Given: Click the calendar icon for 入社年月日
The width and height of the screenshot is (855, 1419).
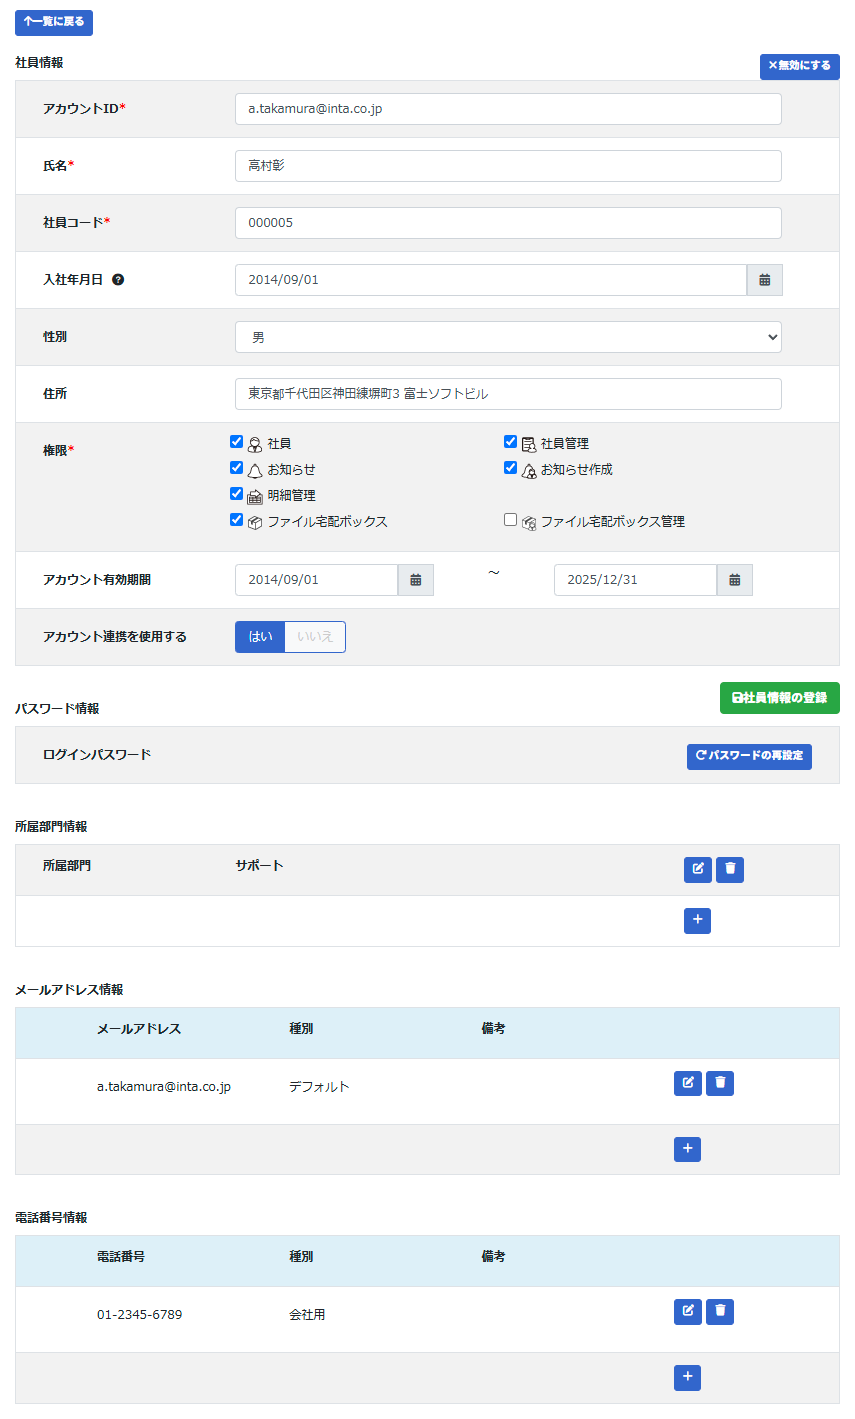Looking at the screenshot, I should (764, 280).
